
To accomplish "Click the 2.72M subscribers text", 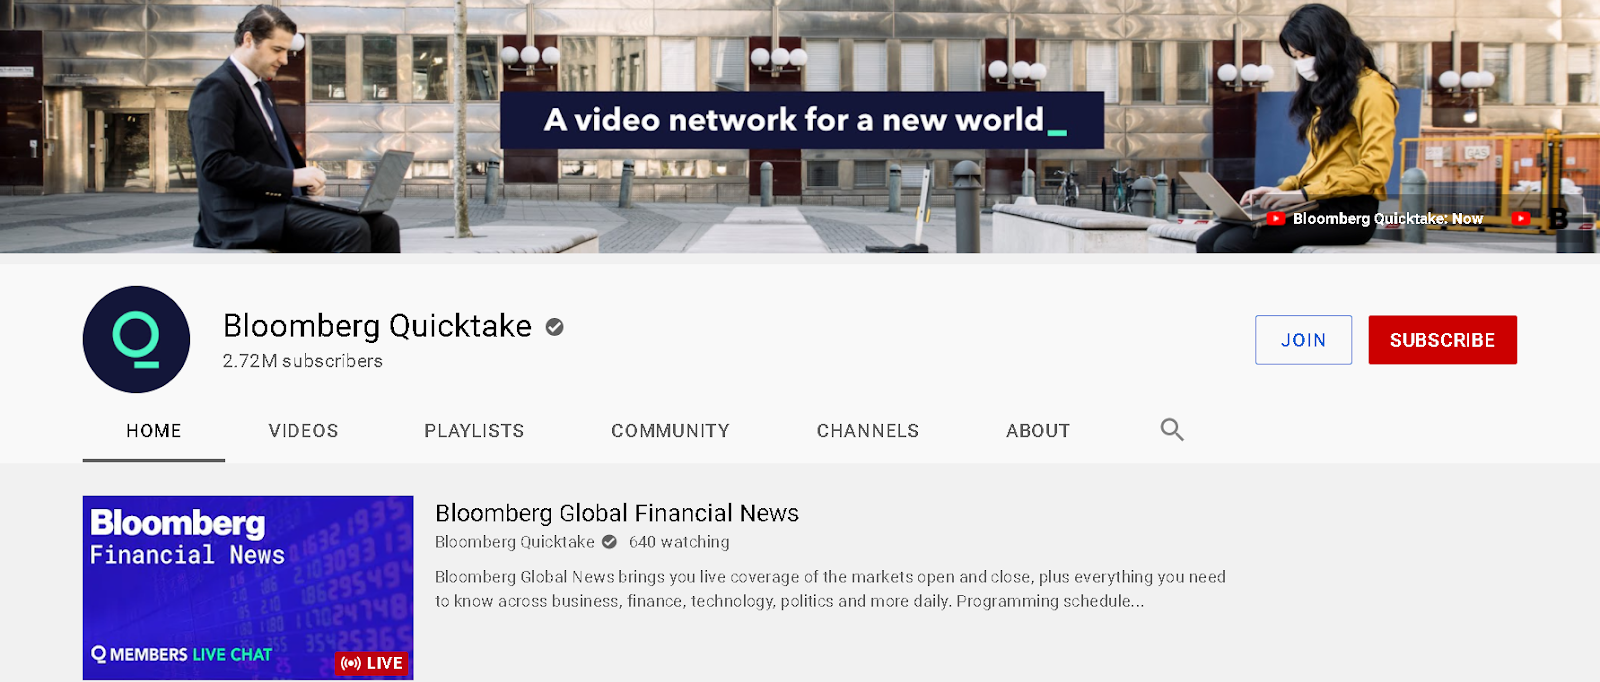I will pos(303,361).
